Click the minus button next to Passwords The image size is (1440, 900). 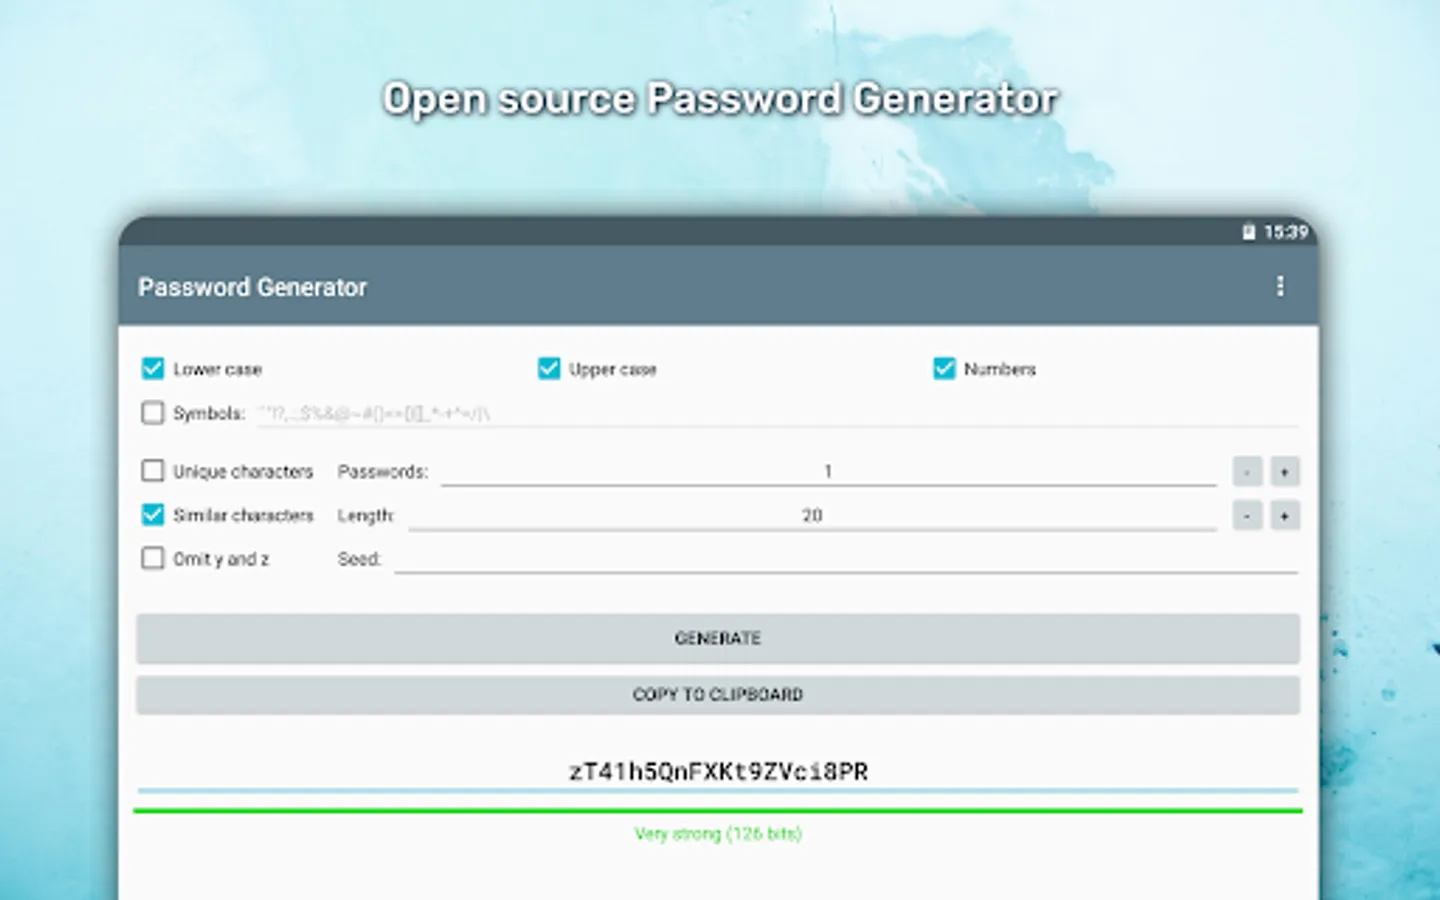point(1247,471)
